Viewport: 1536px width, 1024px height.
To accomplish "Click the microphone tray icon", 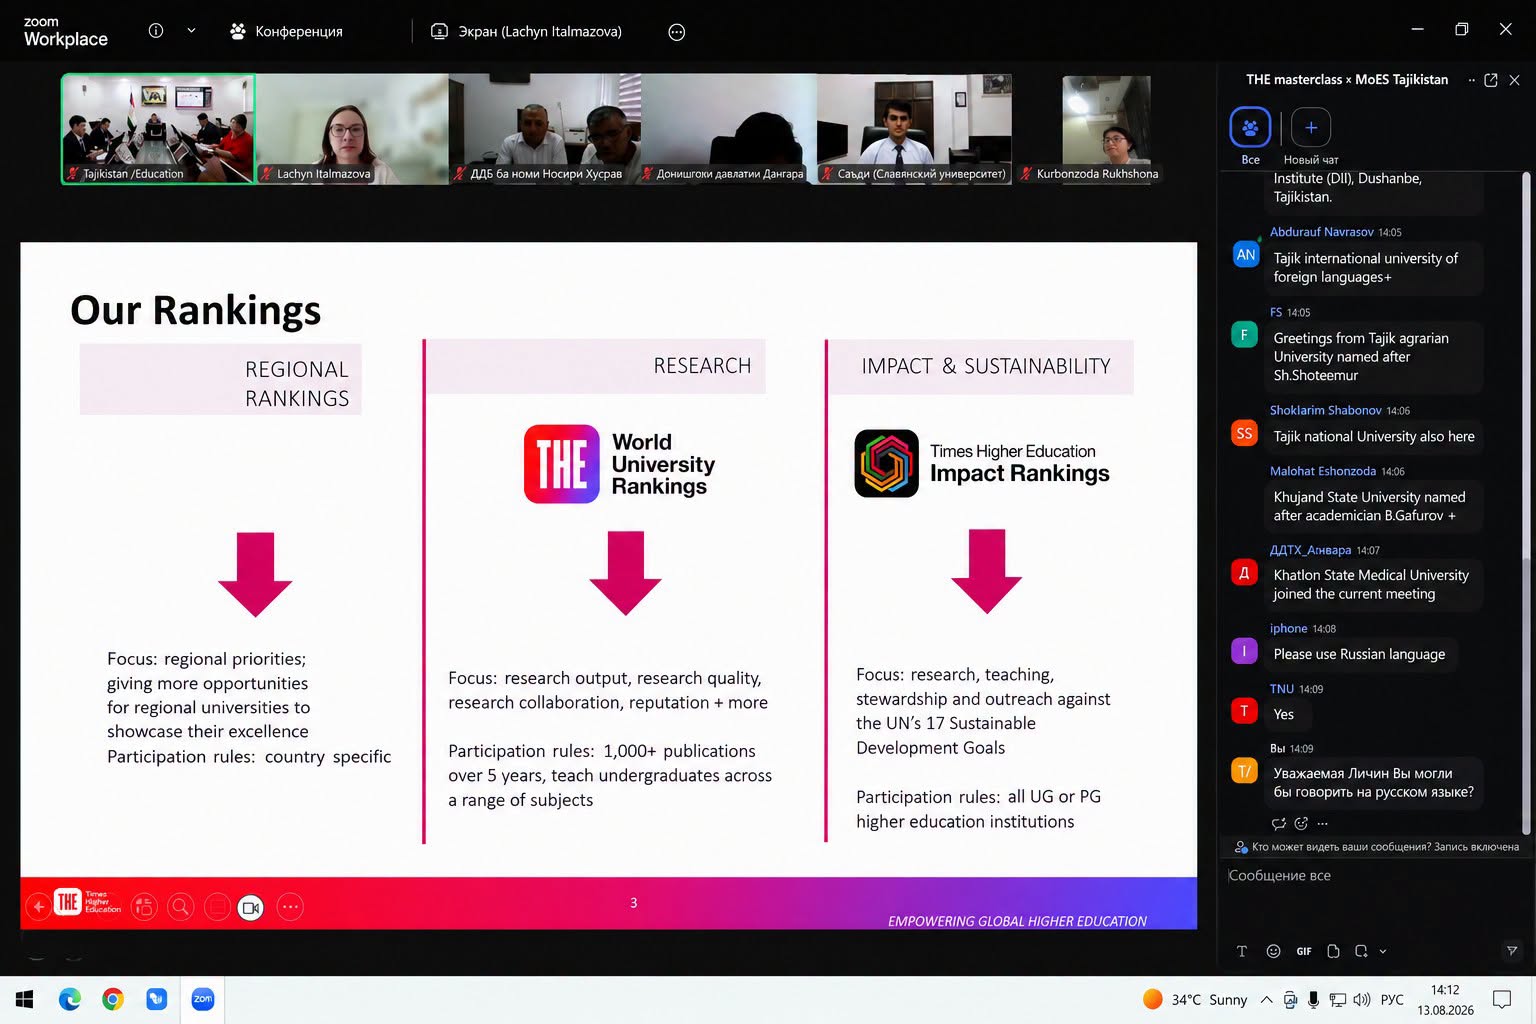I will click(1313, 999).
